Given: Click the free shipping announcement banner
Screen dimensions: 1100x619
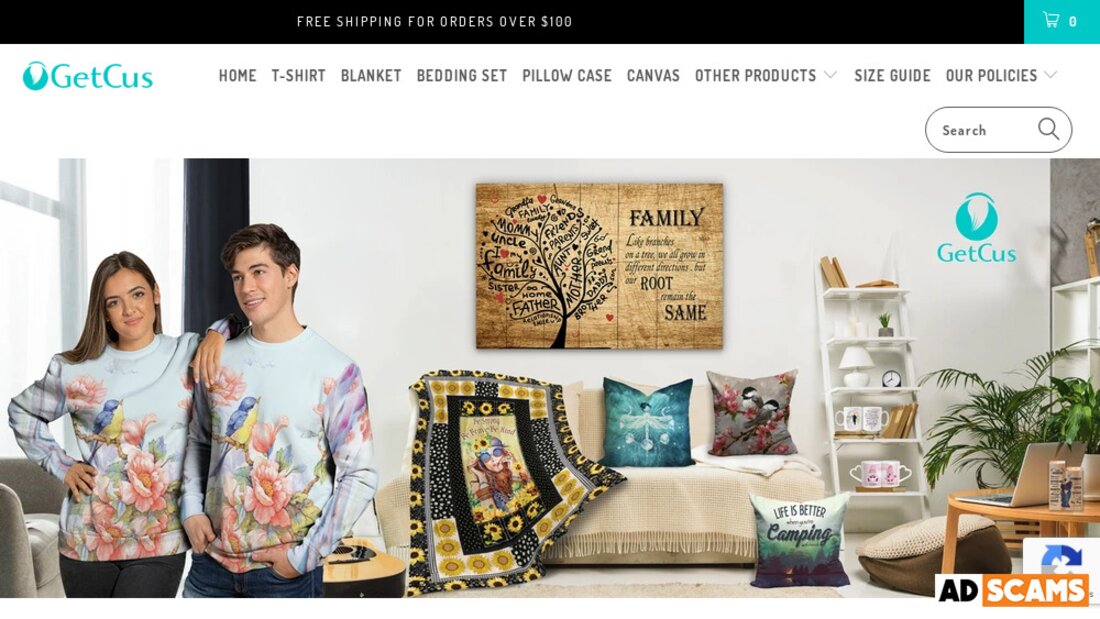Looking at the screenshot, I should [x=434, y=22].
